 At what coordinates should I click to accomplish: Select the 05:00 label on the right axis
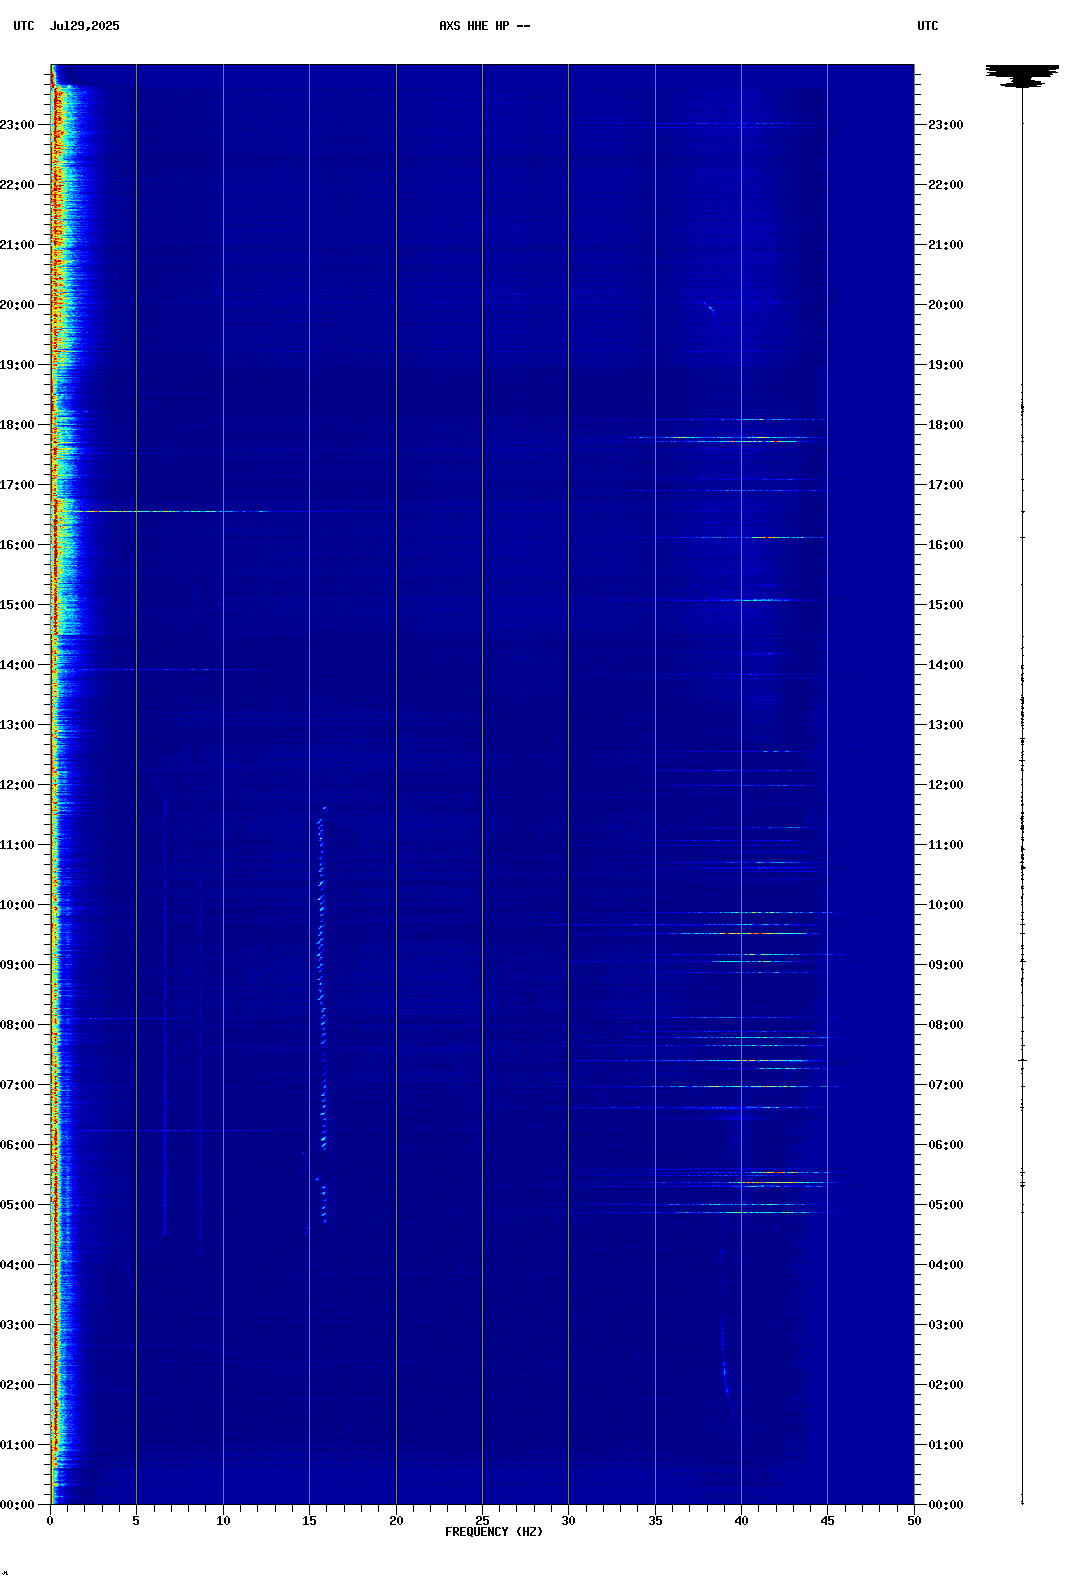tap(945, 1205)
